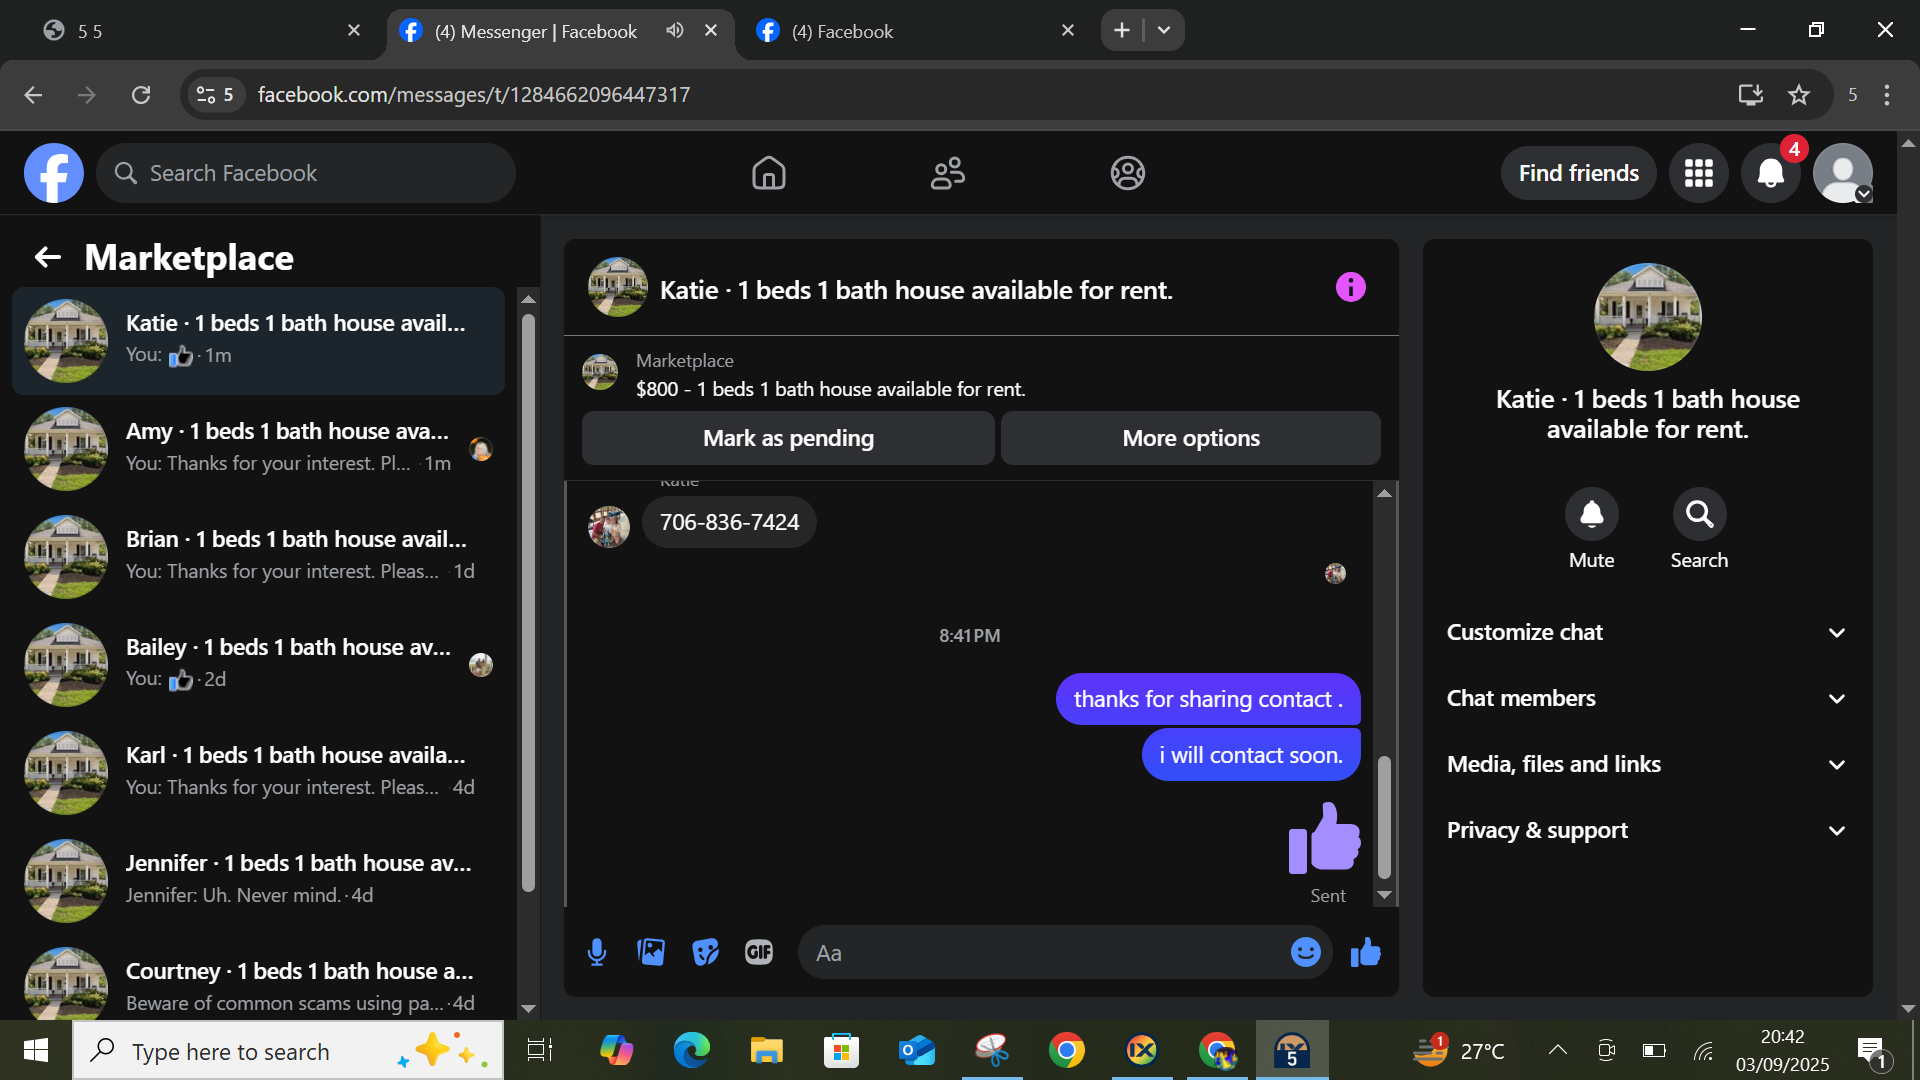Open the account profile avatar menu
Image resolution: width=1920 pixels, height=1080 pixels.
pos(1843,173)
